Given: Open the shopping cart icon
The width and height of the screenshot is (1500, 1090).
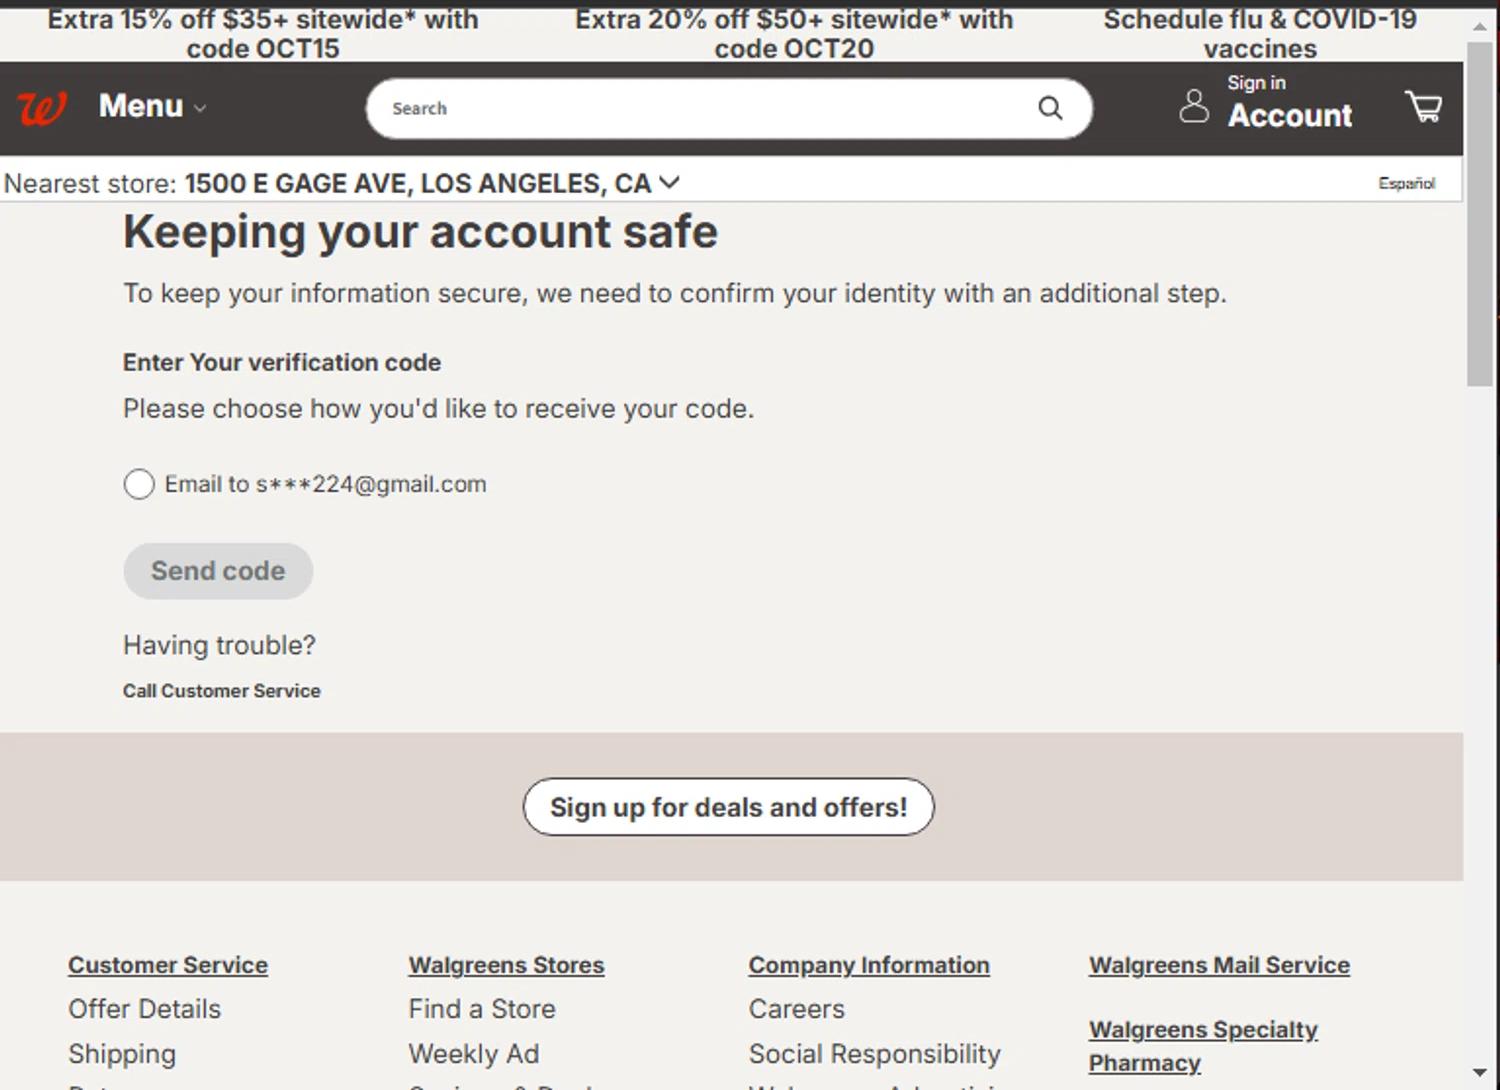Looking at the screenshot, I should click(x=1424, y=106).
